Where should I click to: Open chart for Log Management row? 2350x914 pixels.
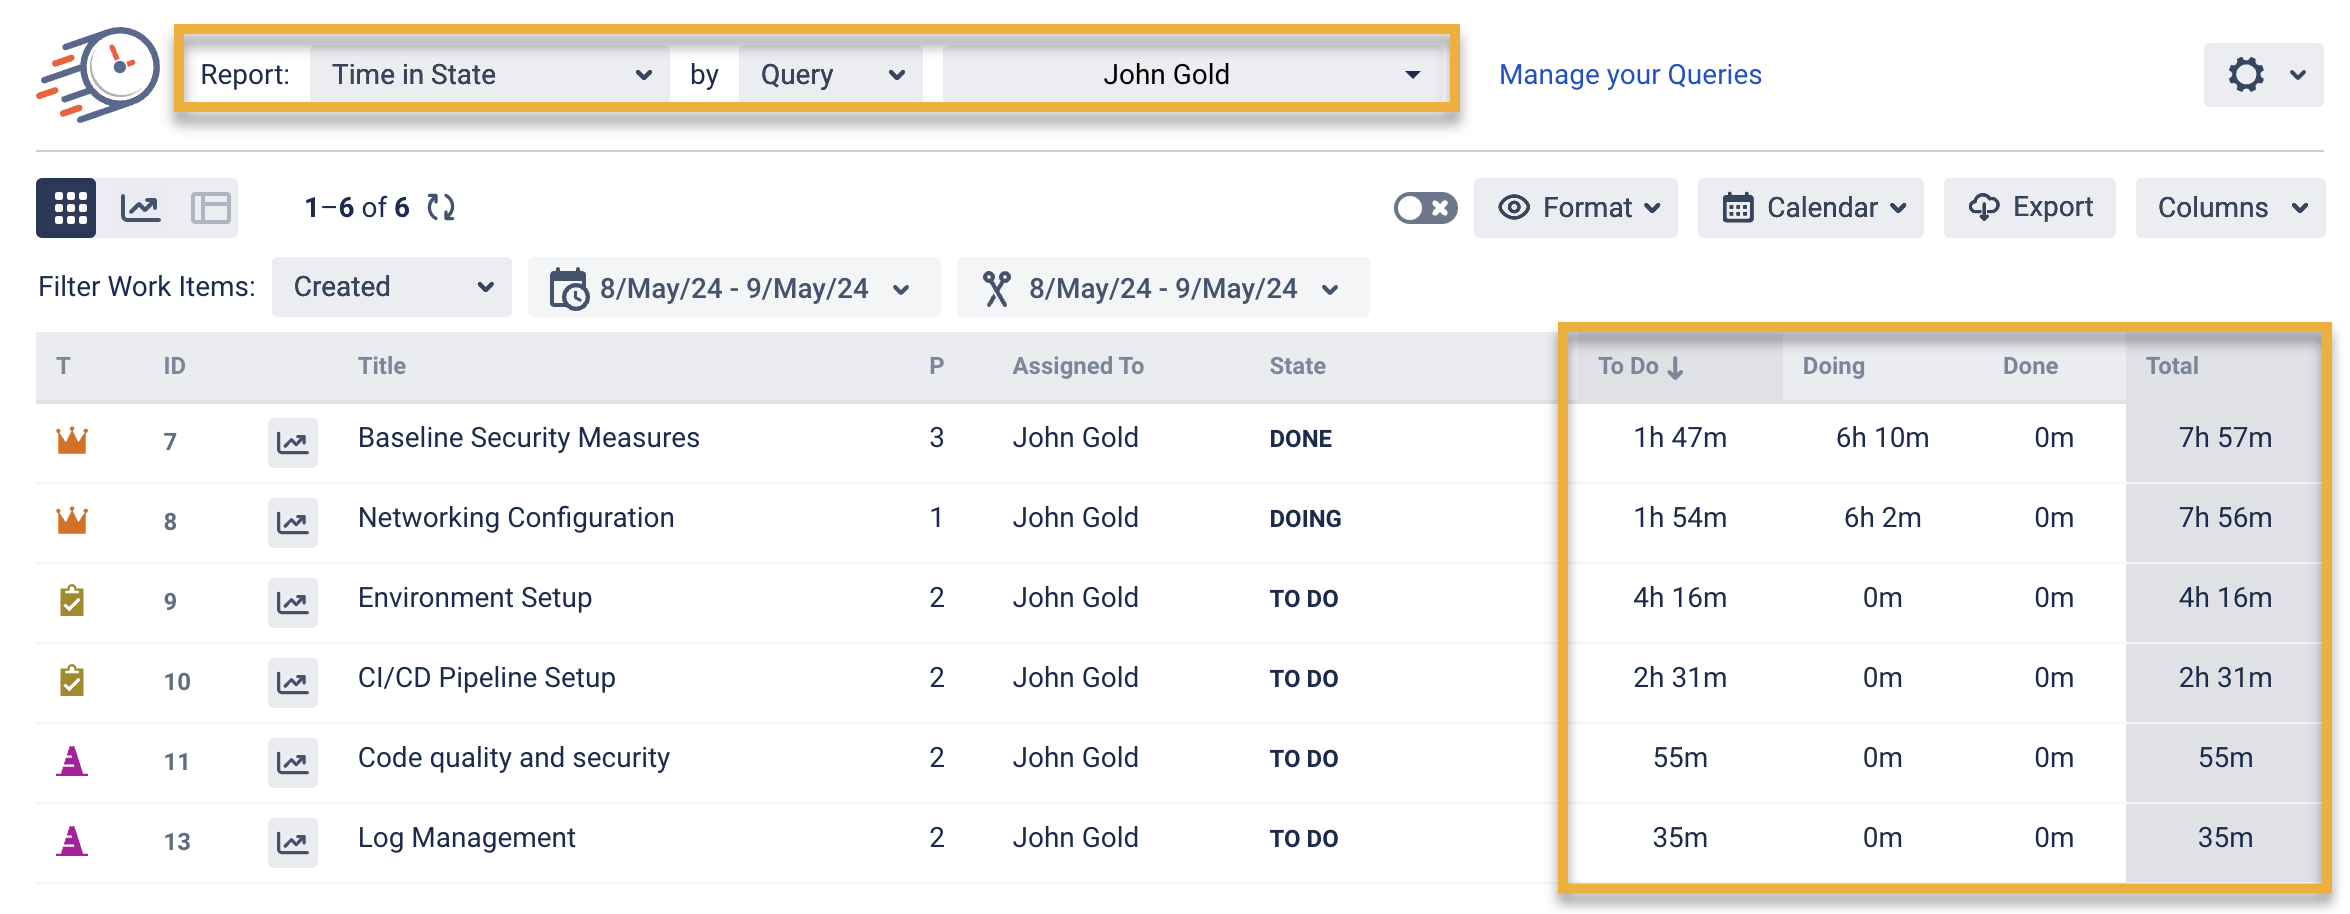pyautogui.click(x=292, y=842)
